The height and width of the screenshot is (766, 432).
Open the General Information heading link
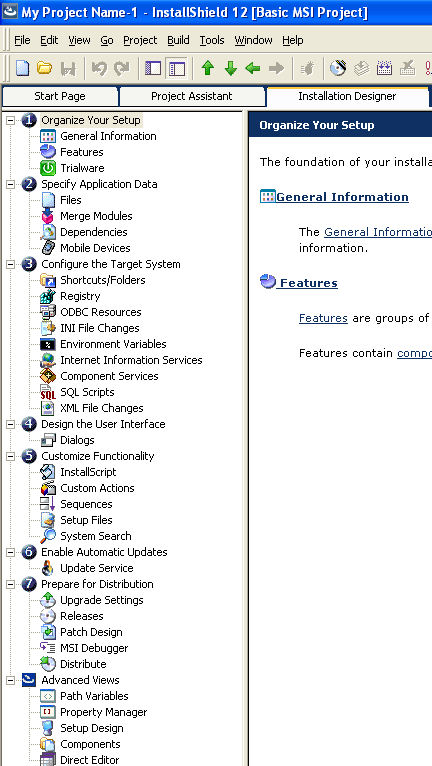[x=342, y=197]
